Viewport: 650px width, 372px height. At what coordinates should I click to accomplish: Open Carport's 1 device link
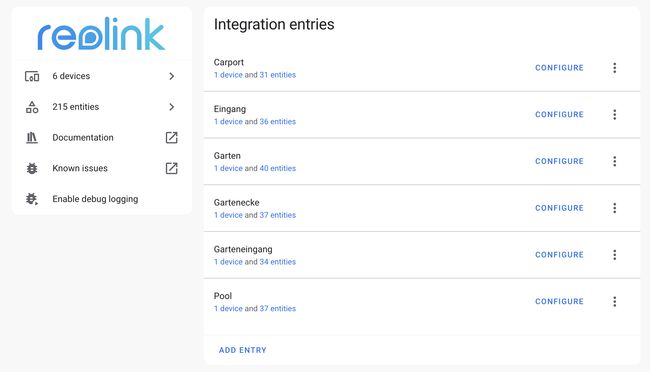coord(228,75)
